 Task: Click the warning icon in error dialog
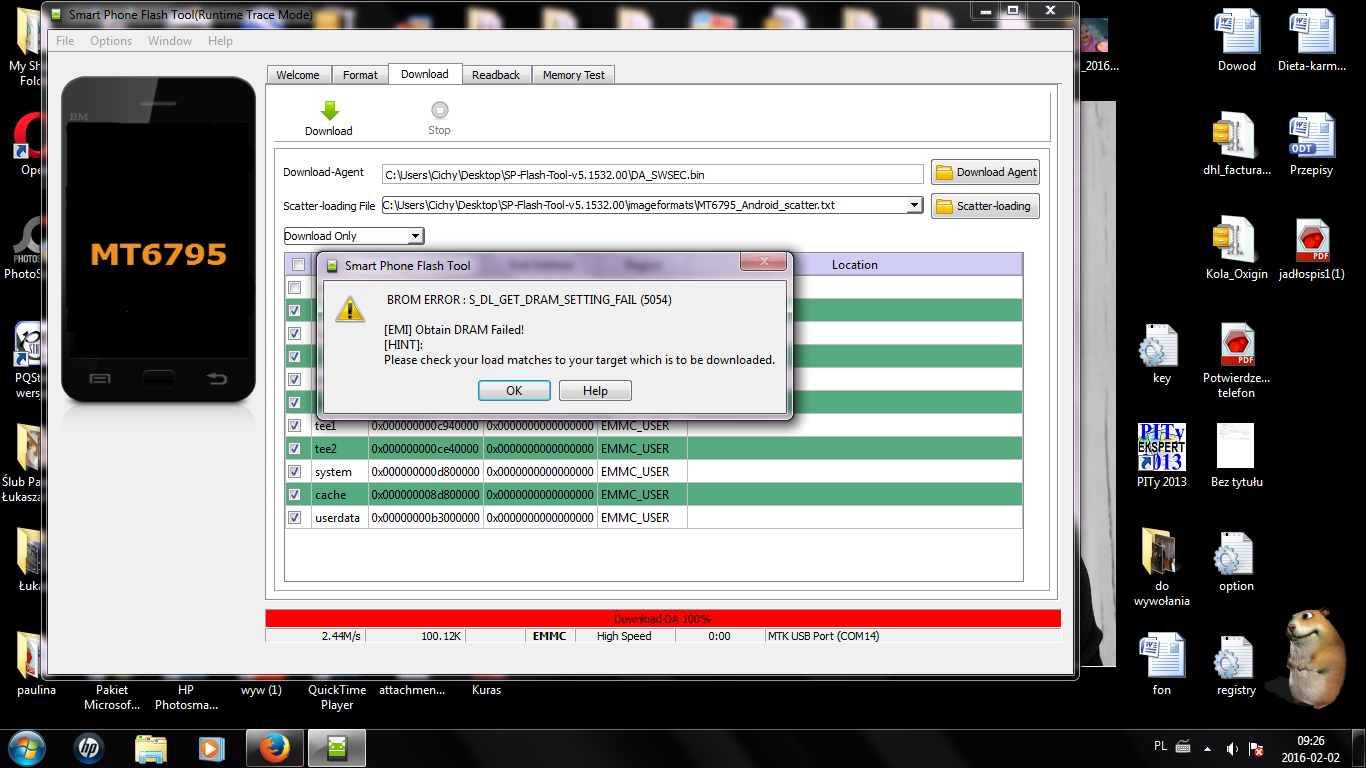[350, 308]
